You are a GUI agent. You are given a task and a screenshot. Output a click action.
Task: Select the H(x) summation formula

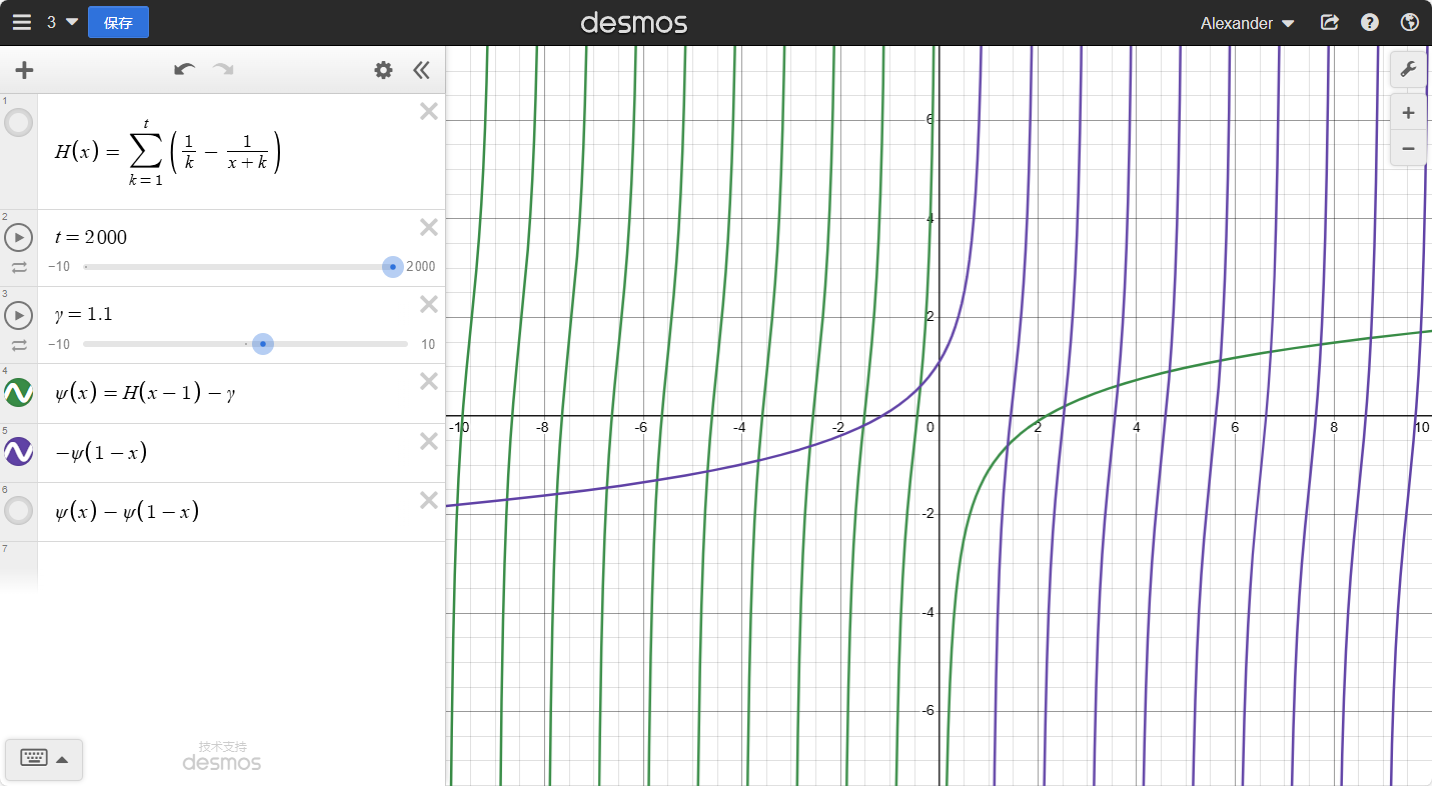point(168,152)
